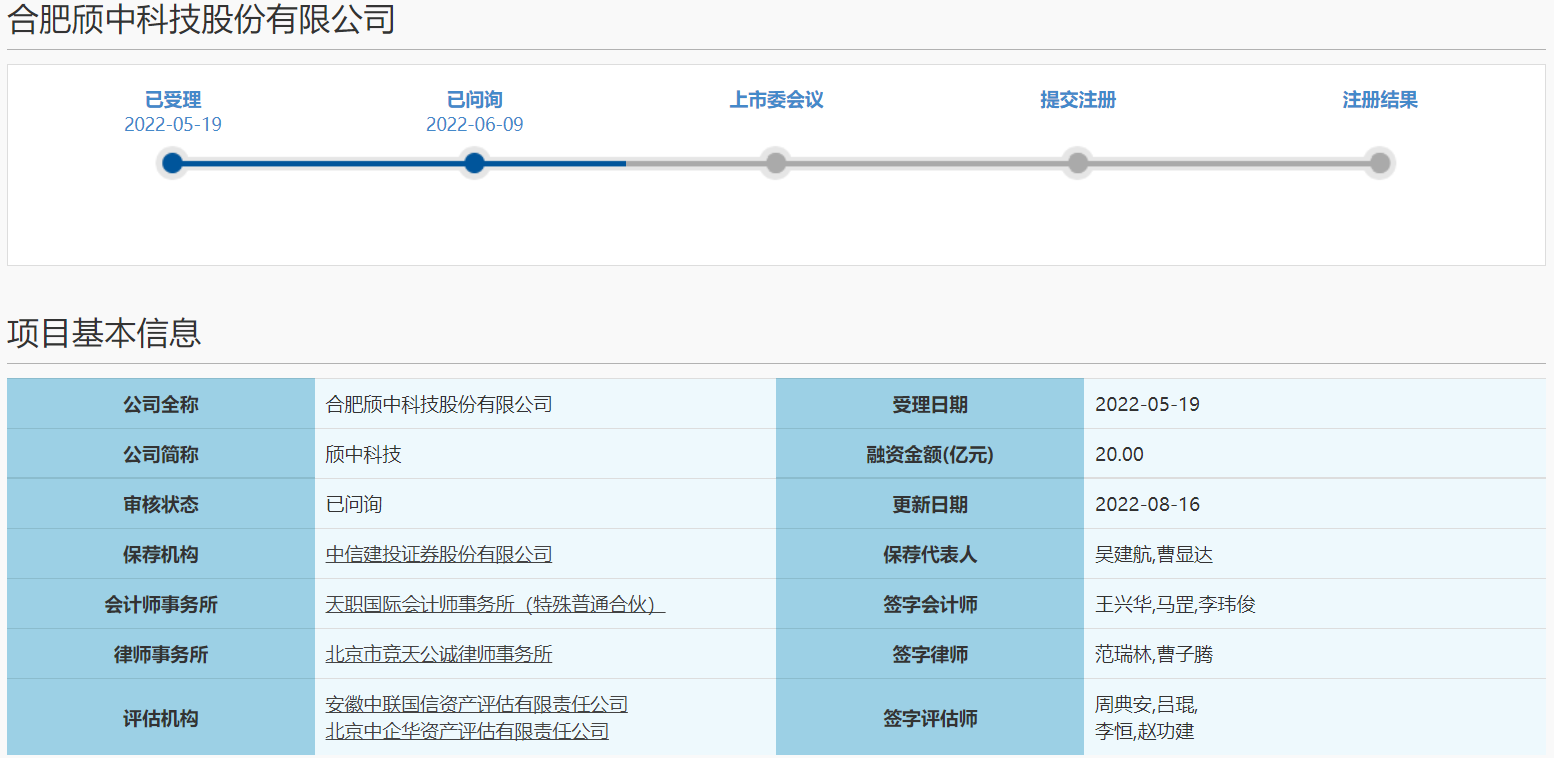Click the 提交注册 stage marker dot
1554x758 pixels.
(1077, 163)
